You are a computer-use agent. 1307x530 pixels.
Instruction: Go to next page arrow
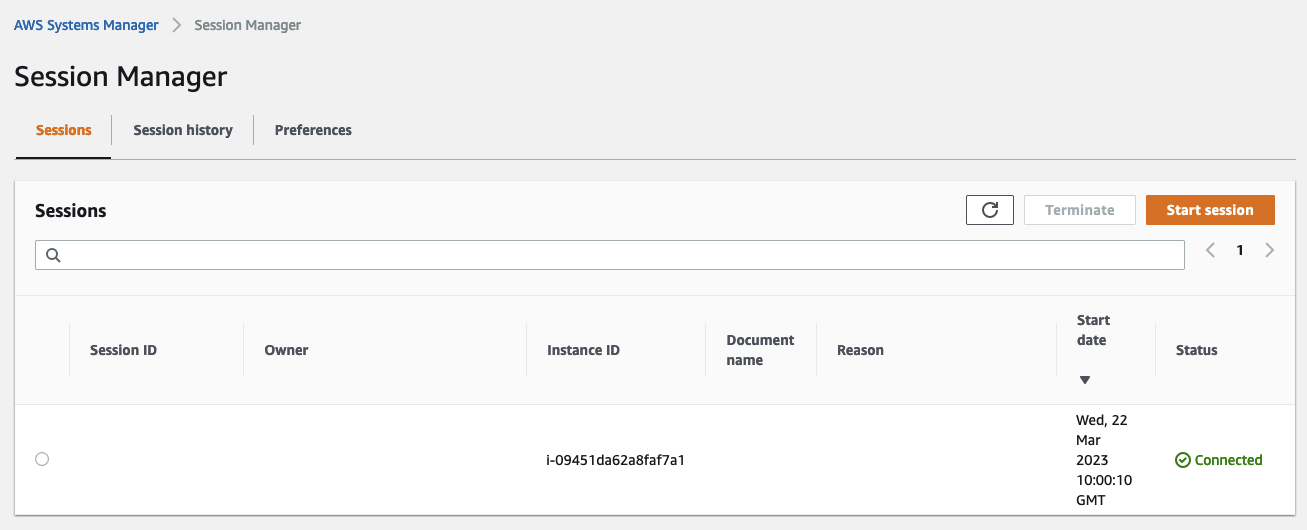1270,251
